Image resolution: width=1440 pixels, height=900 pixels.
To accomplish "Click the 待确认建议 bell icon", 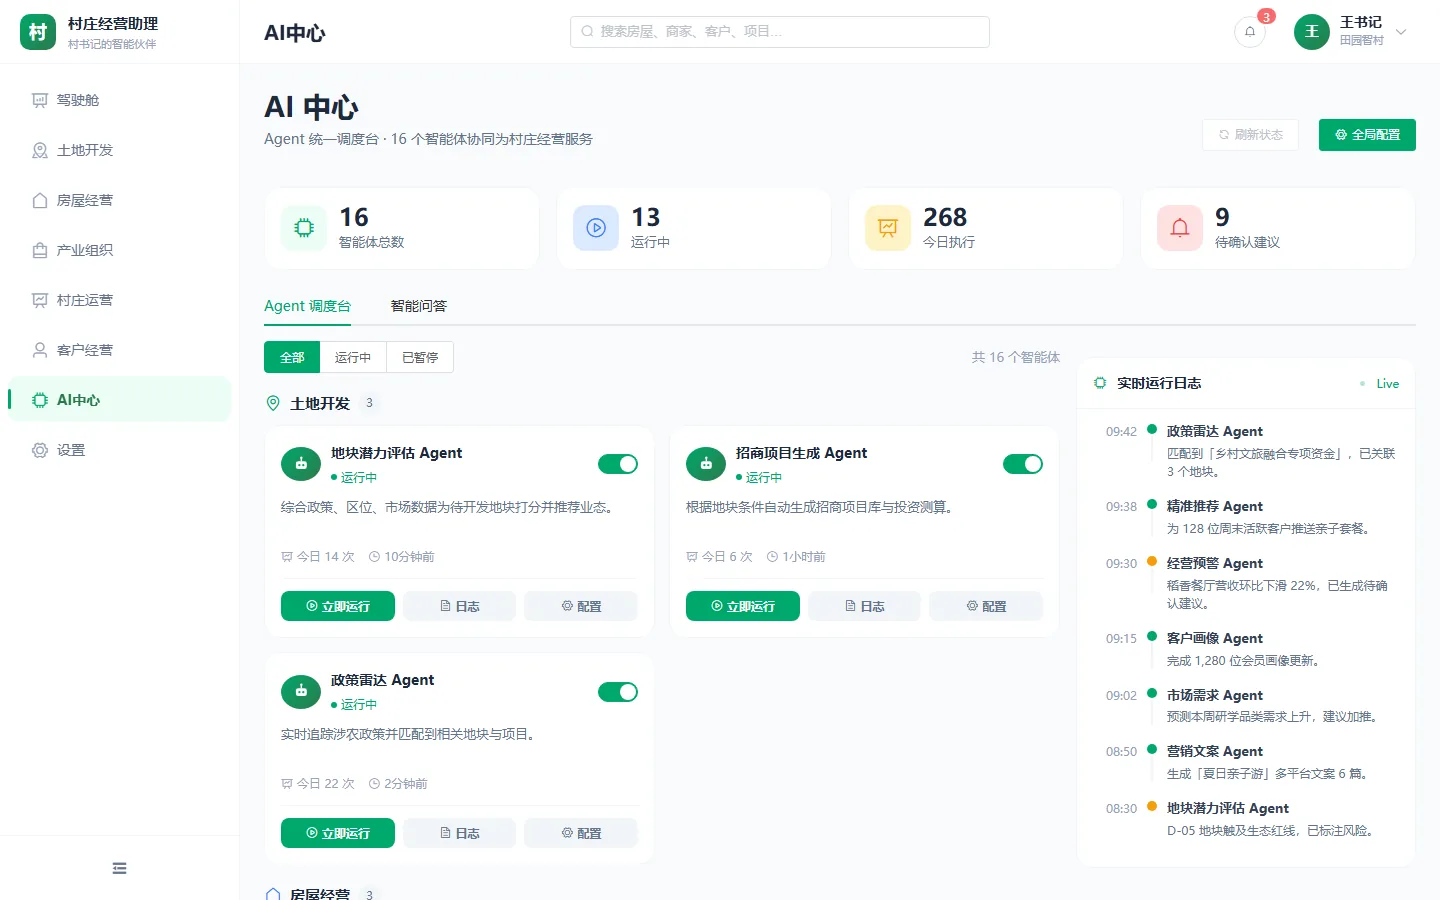I will click(1180, 228).
